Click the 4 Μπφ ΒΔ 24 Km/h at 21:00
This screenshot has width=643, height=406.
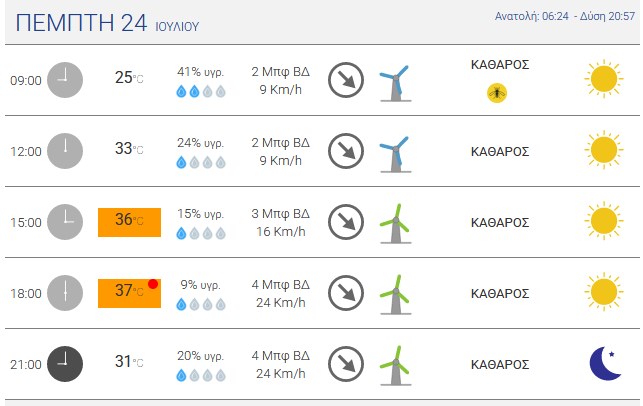[x=280, y=364]
